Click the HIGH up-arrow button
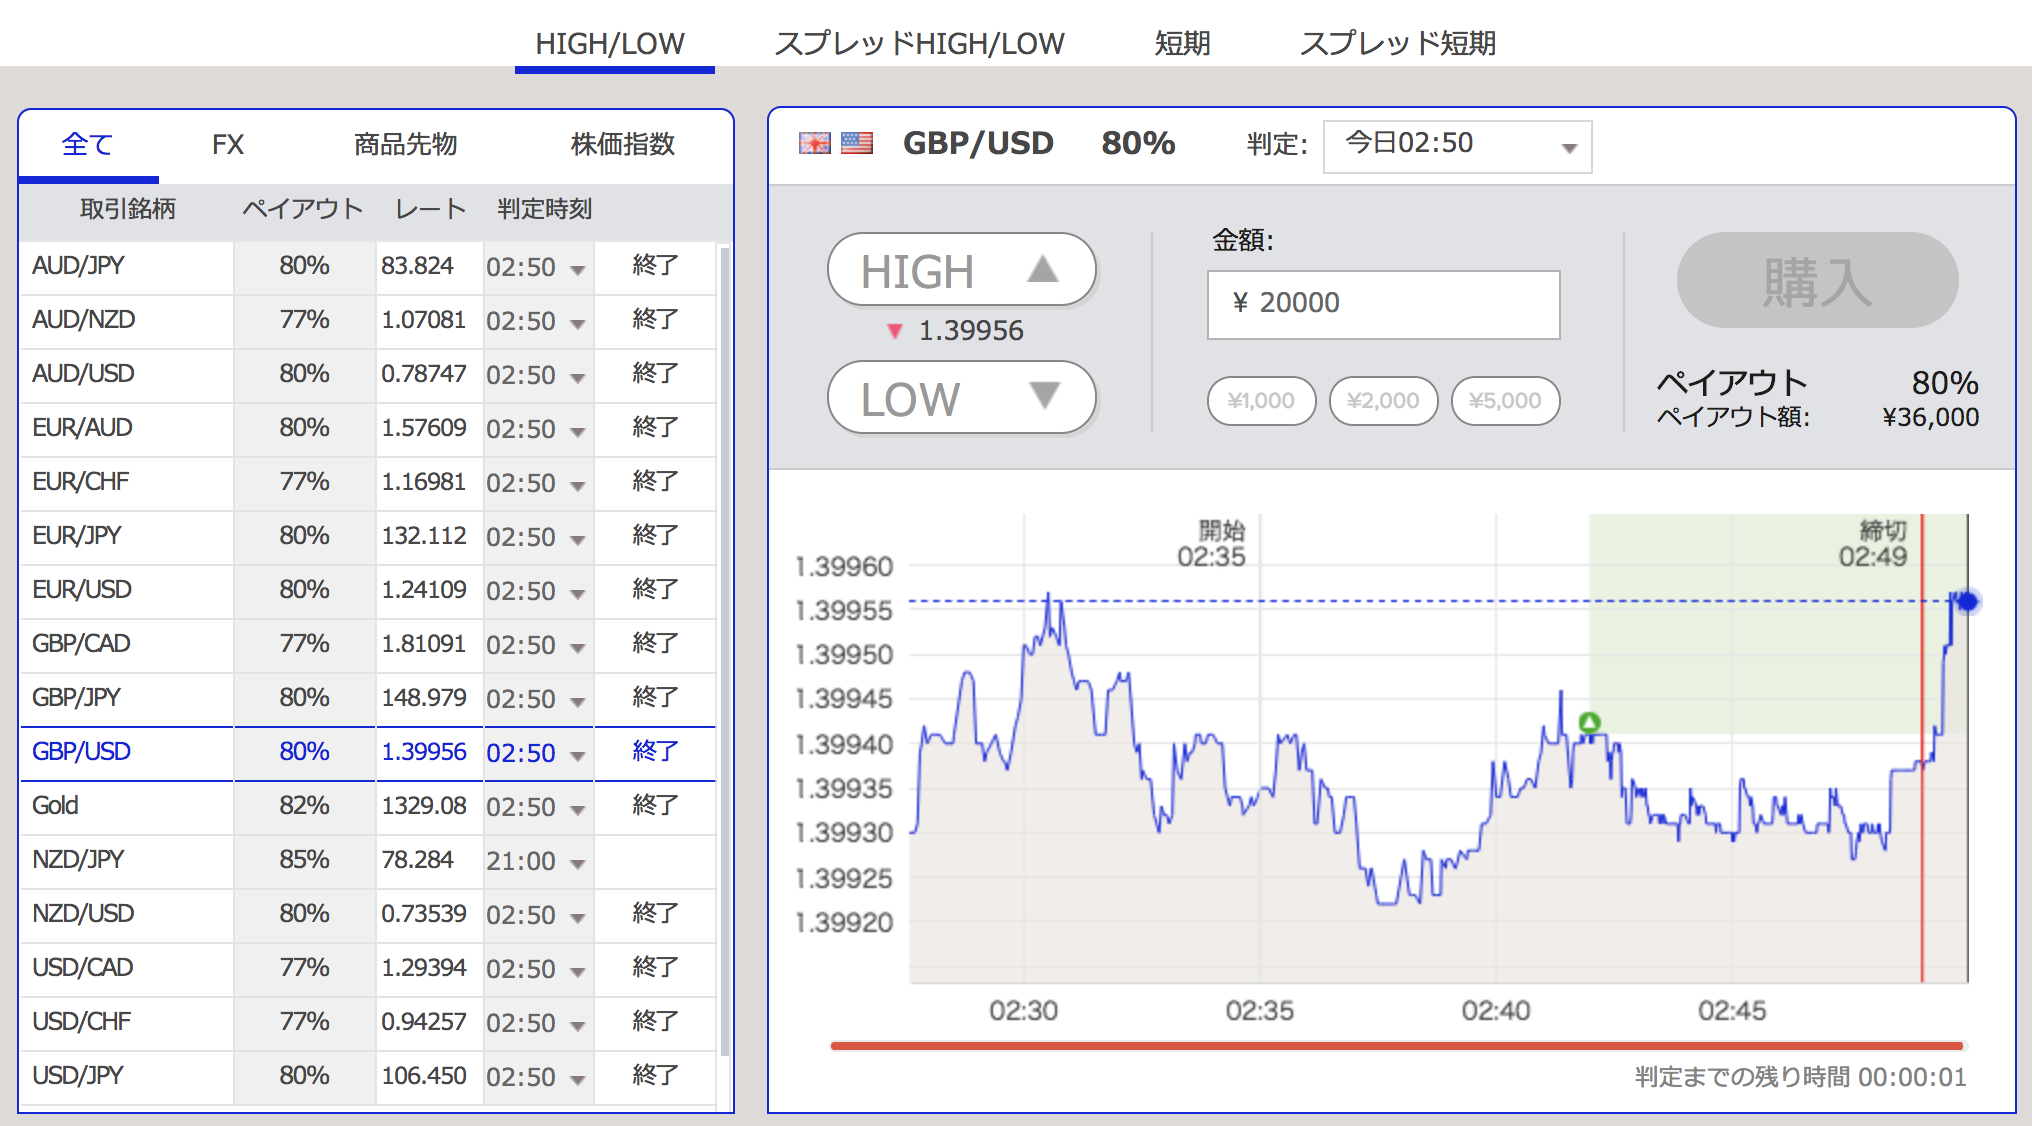 (x=961, y=270)
